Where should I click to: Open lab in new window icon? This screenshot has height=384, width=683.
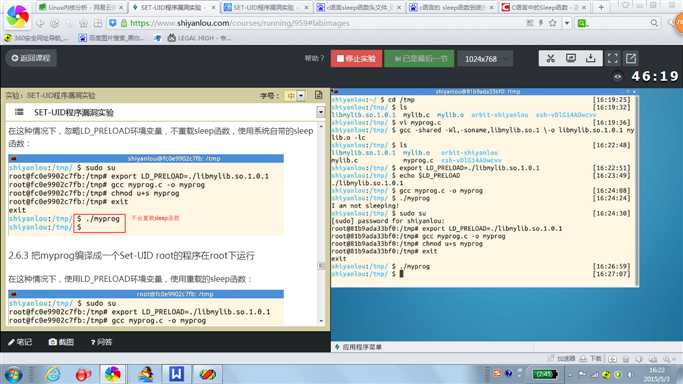tap(631, 58)
